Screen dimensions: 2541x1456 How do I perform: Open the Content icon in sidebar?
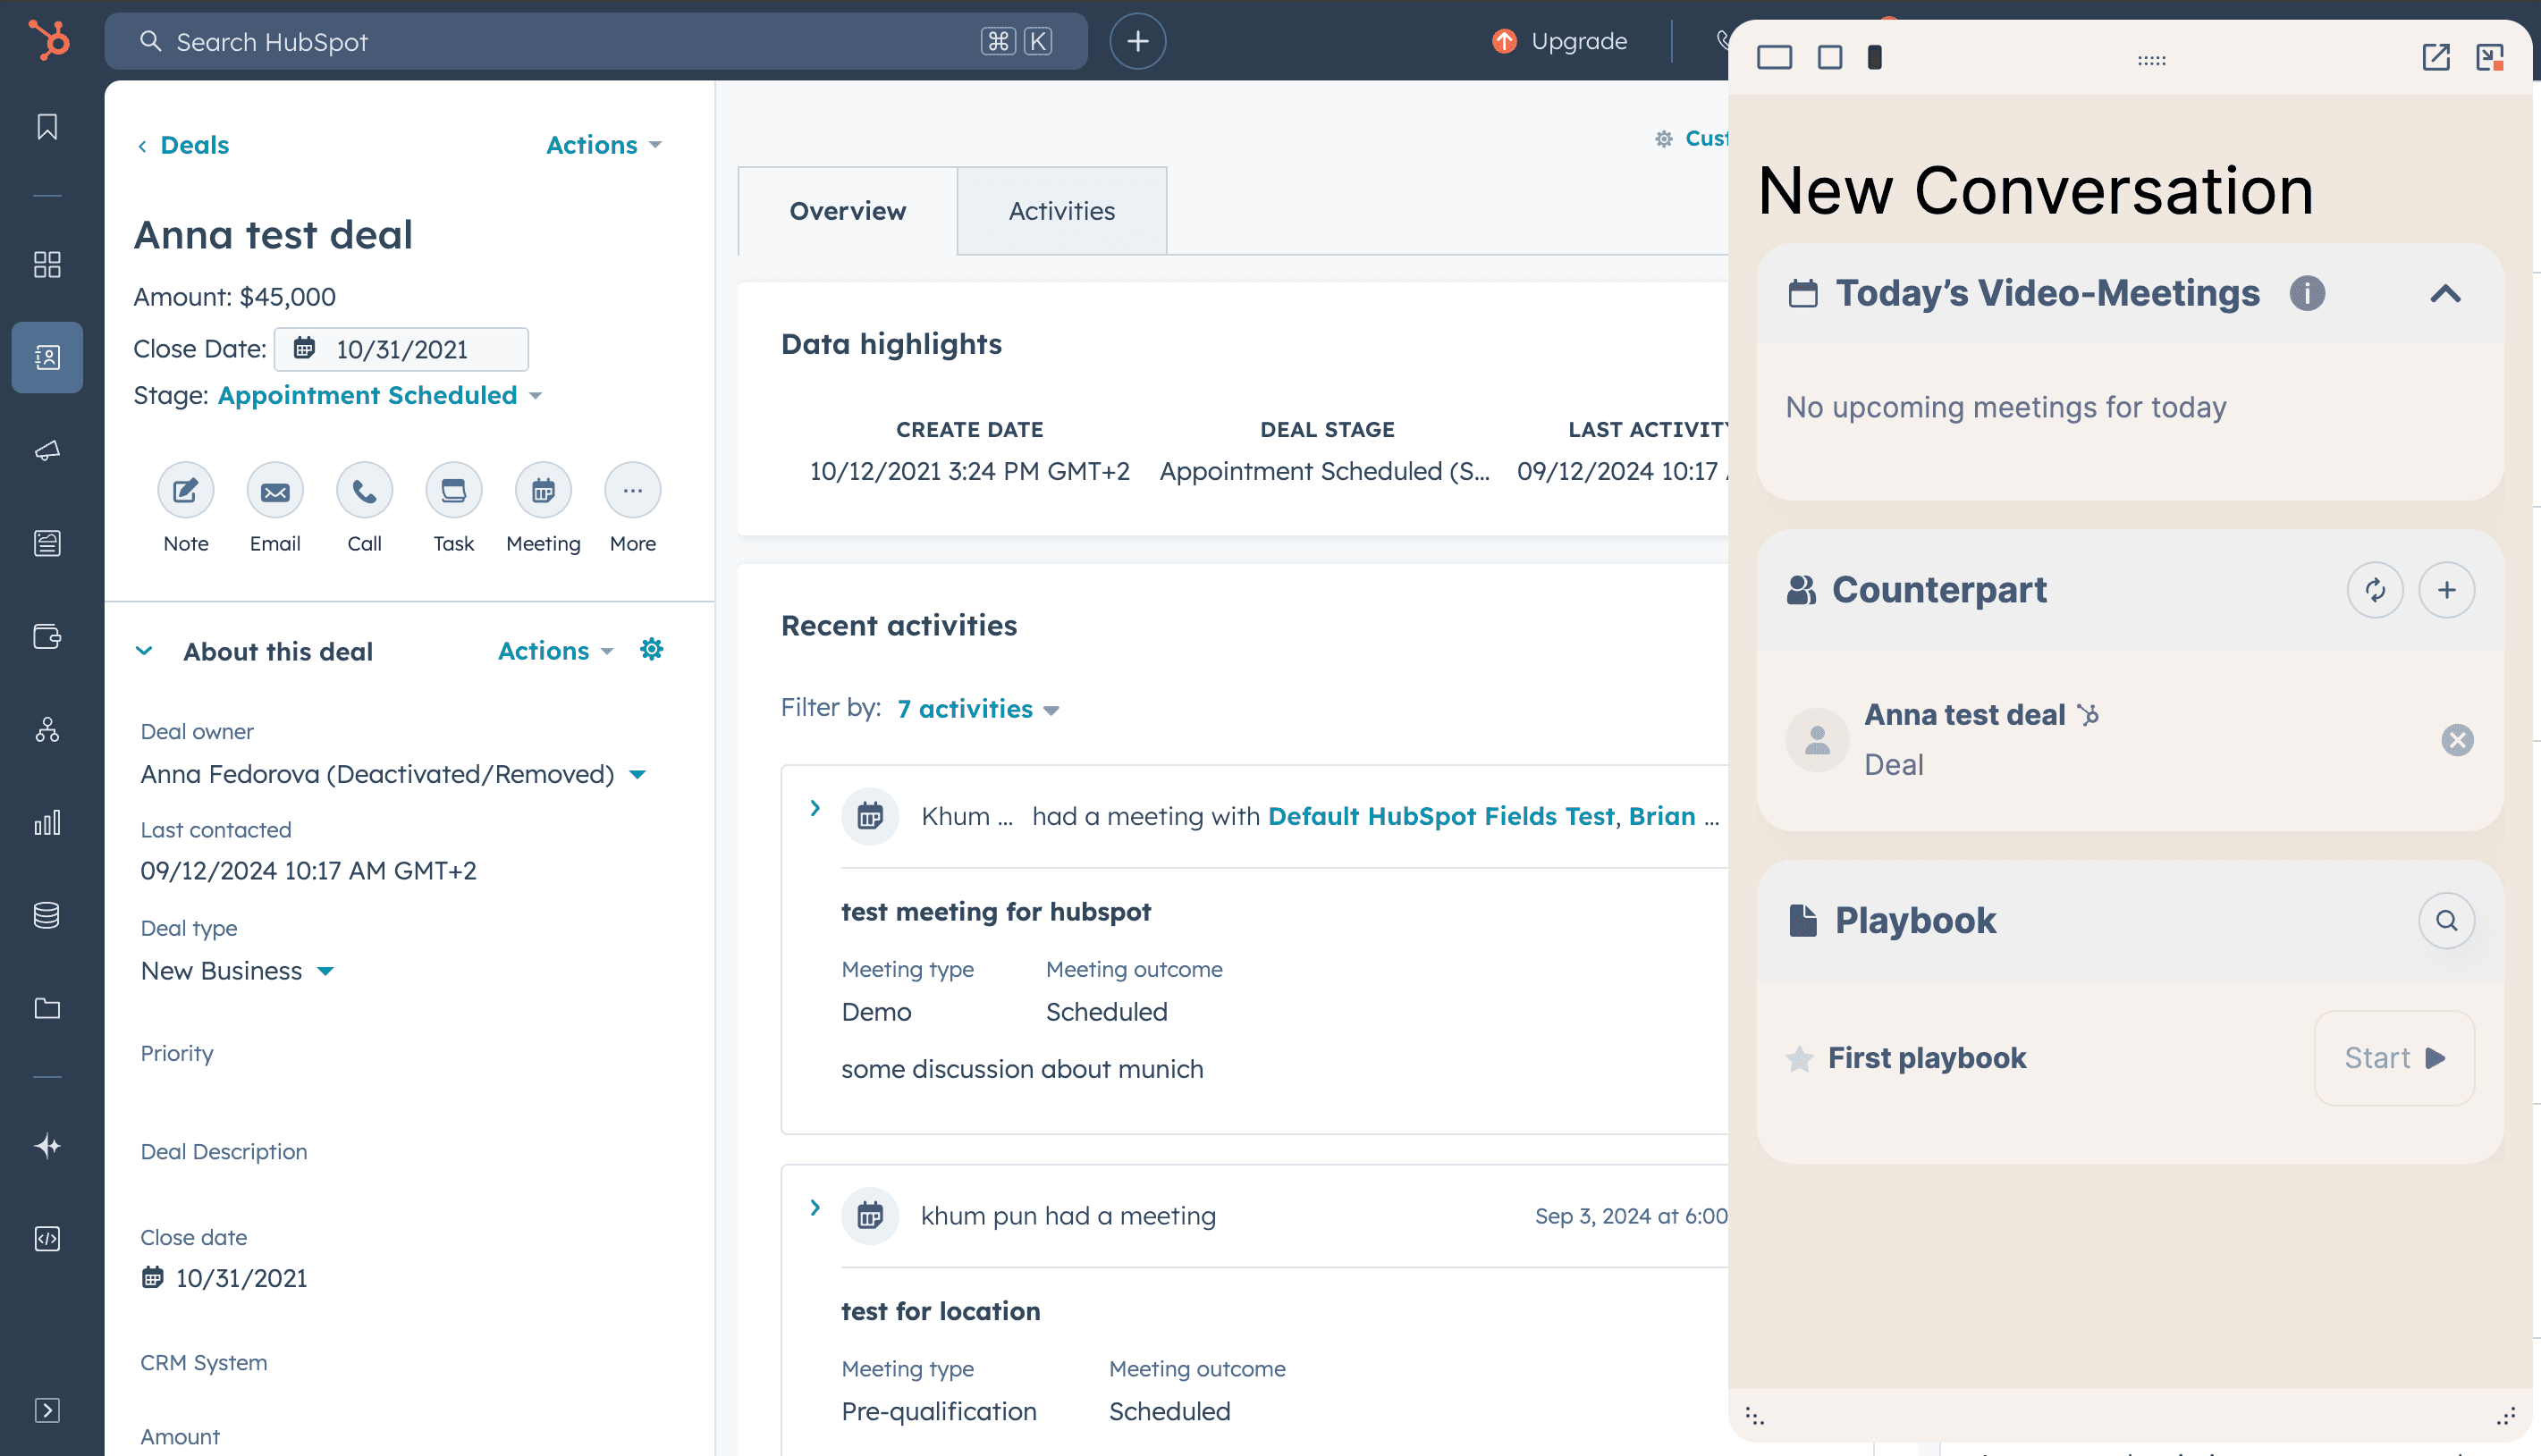(x=47, y=543)
